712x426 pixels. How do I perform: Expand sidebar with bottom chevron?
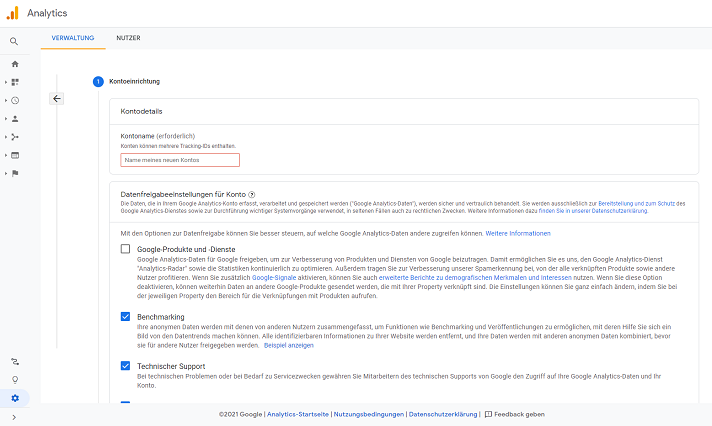14,416
